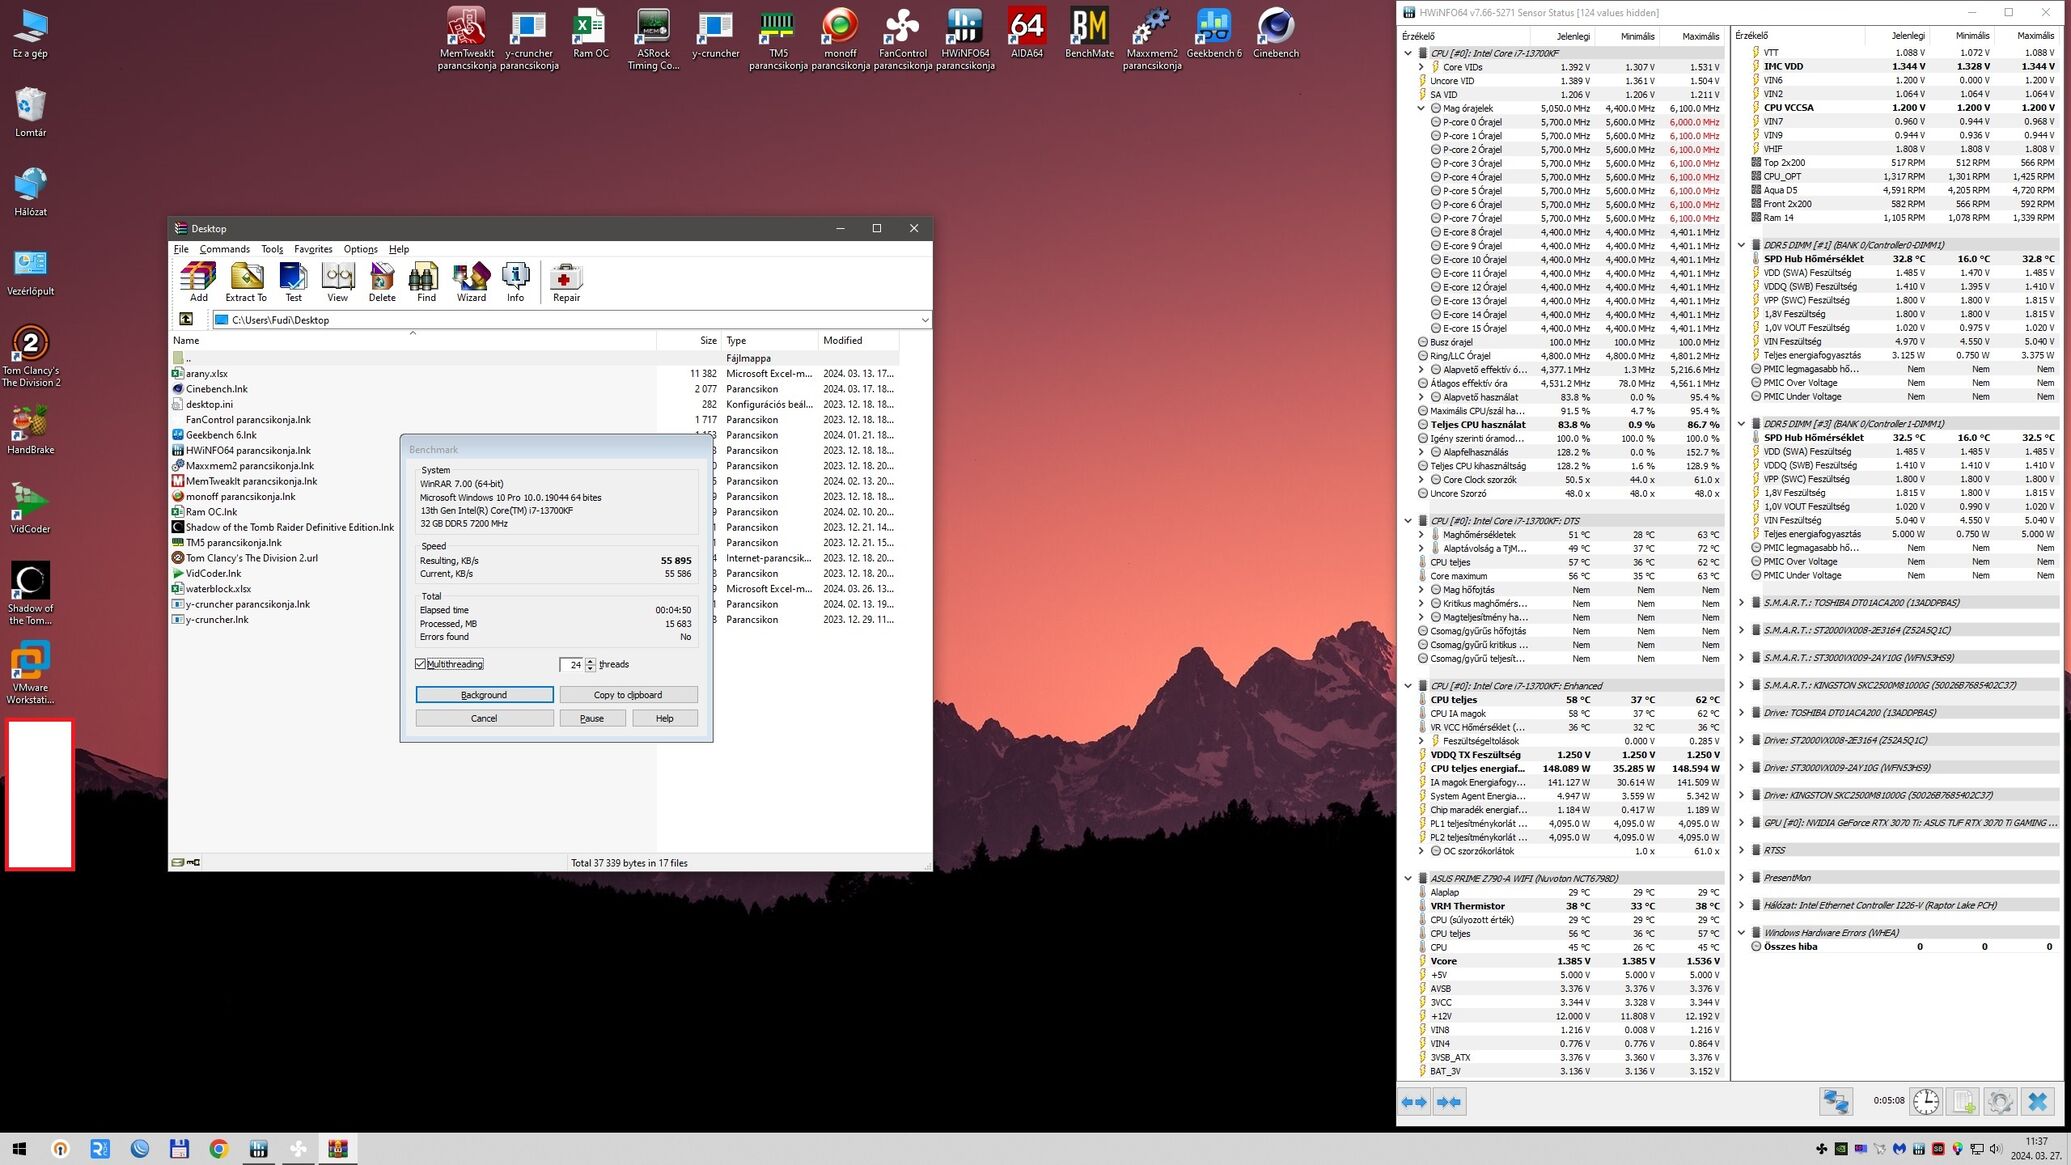Collapse the ASUS PRIME Z790-A WIFI group
The height and width of the screenshot is (1165, 2071).
pyautogui.click(x=1408, y=878)
